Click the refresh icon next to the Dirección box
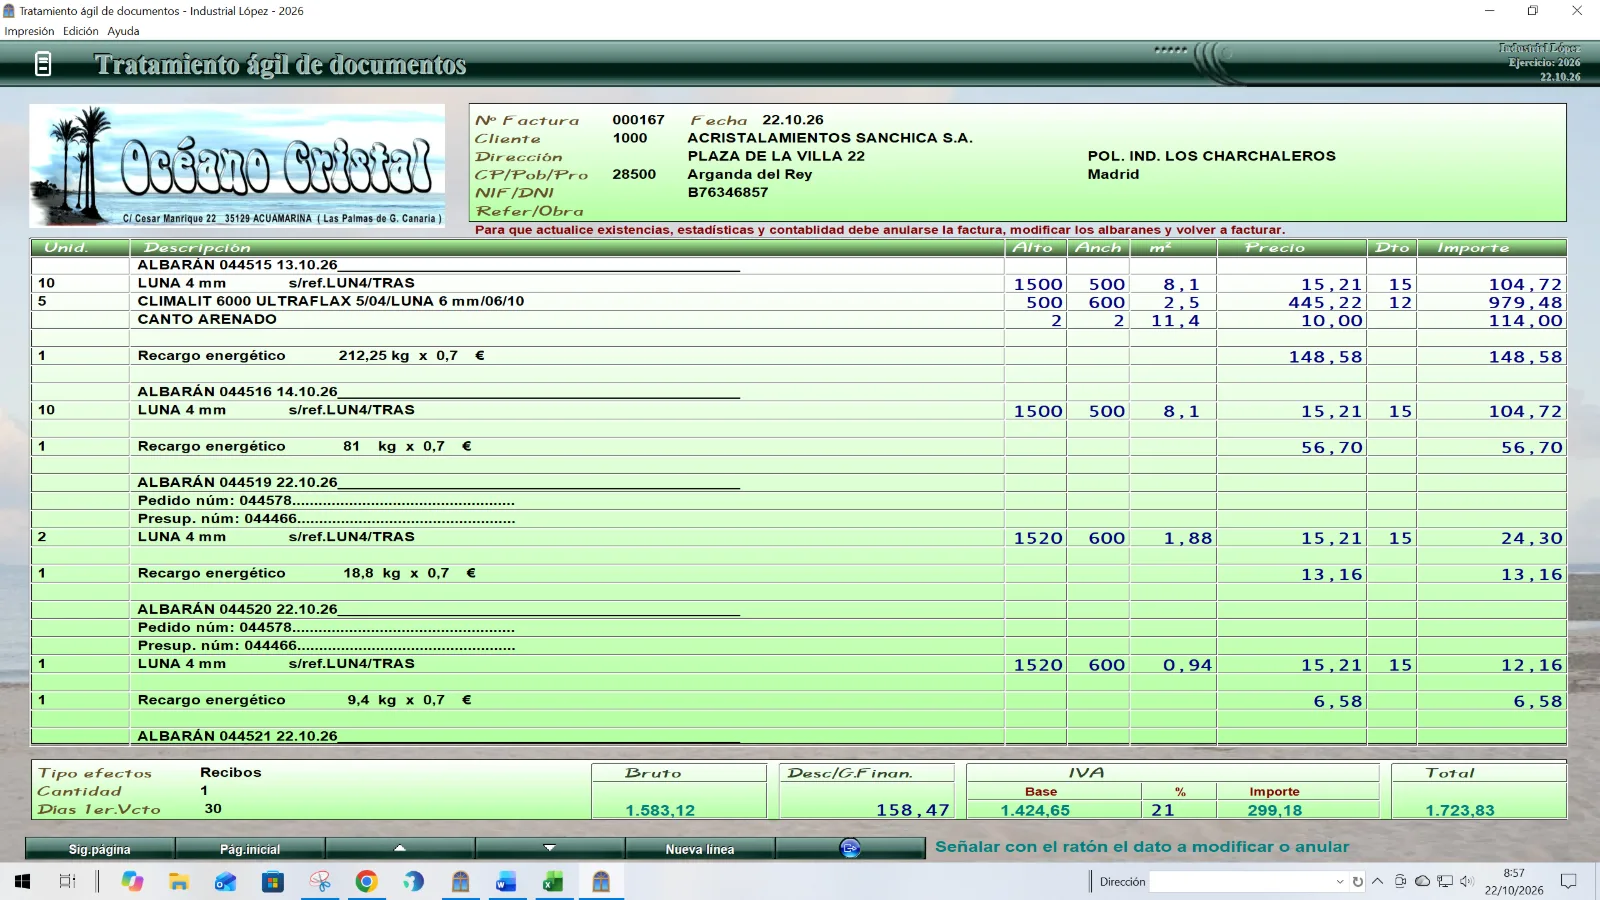 [1357, 881]
